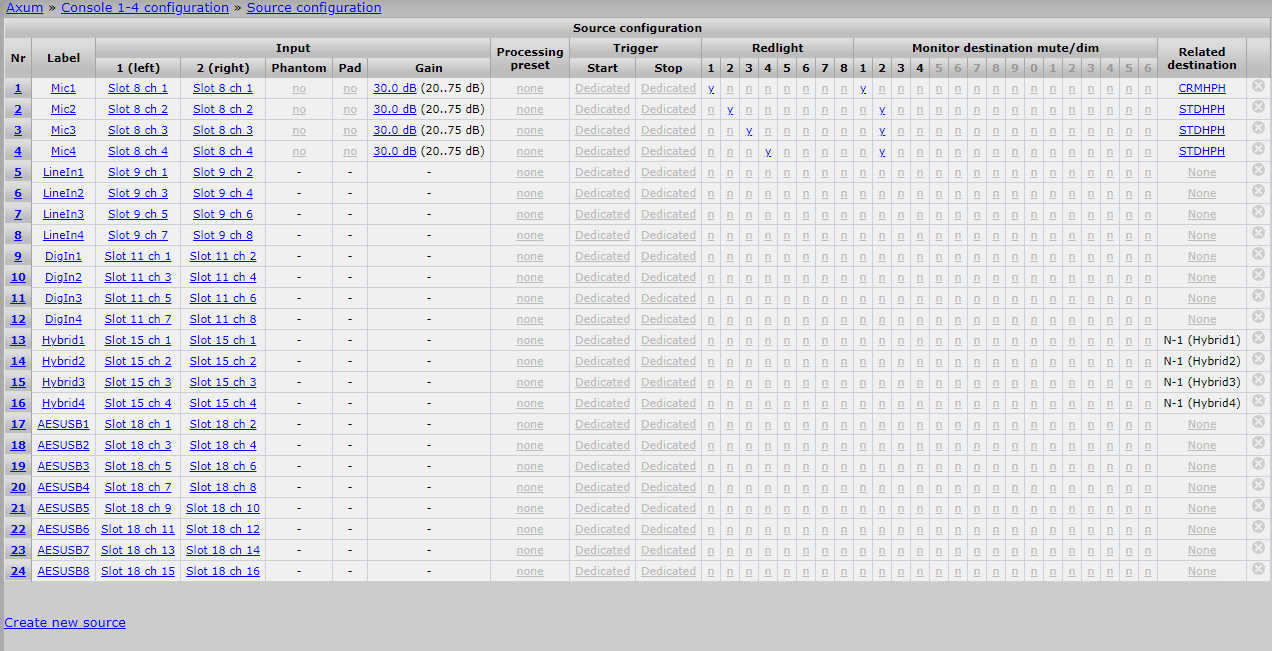Delete the Mic1 source row
Viewport: 1272px width, 651px height.
[1258, 87]
